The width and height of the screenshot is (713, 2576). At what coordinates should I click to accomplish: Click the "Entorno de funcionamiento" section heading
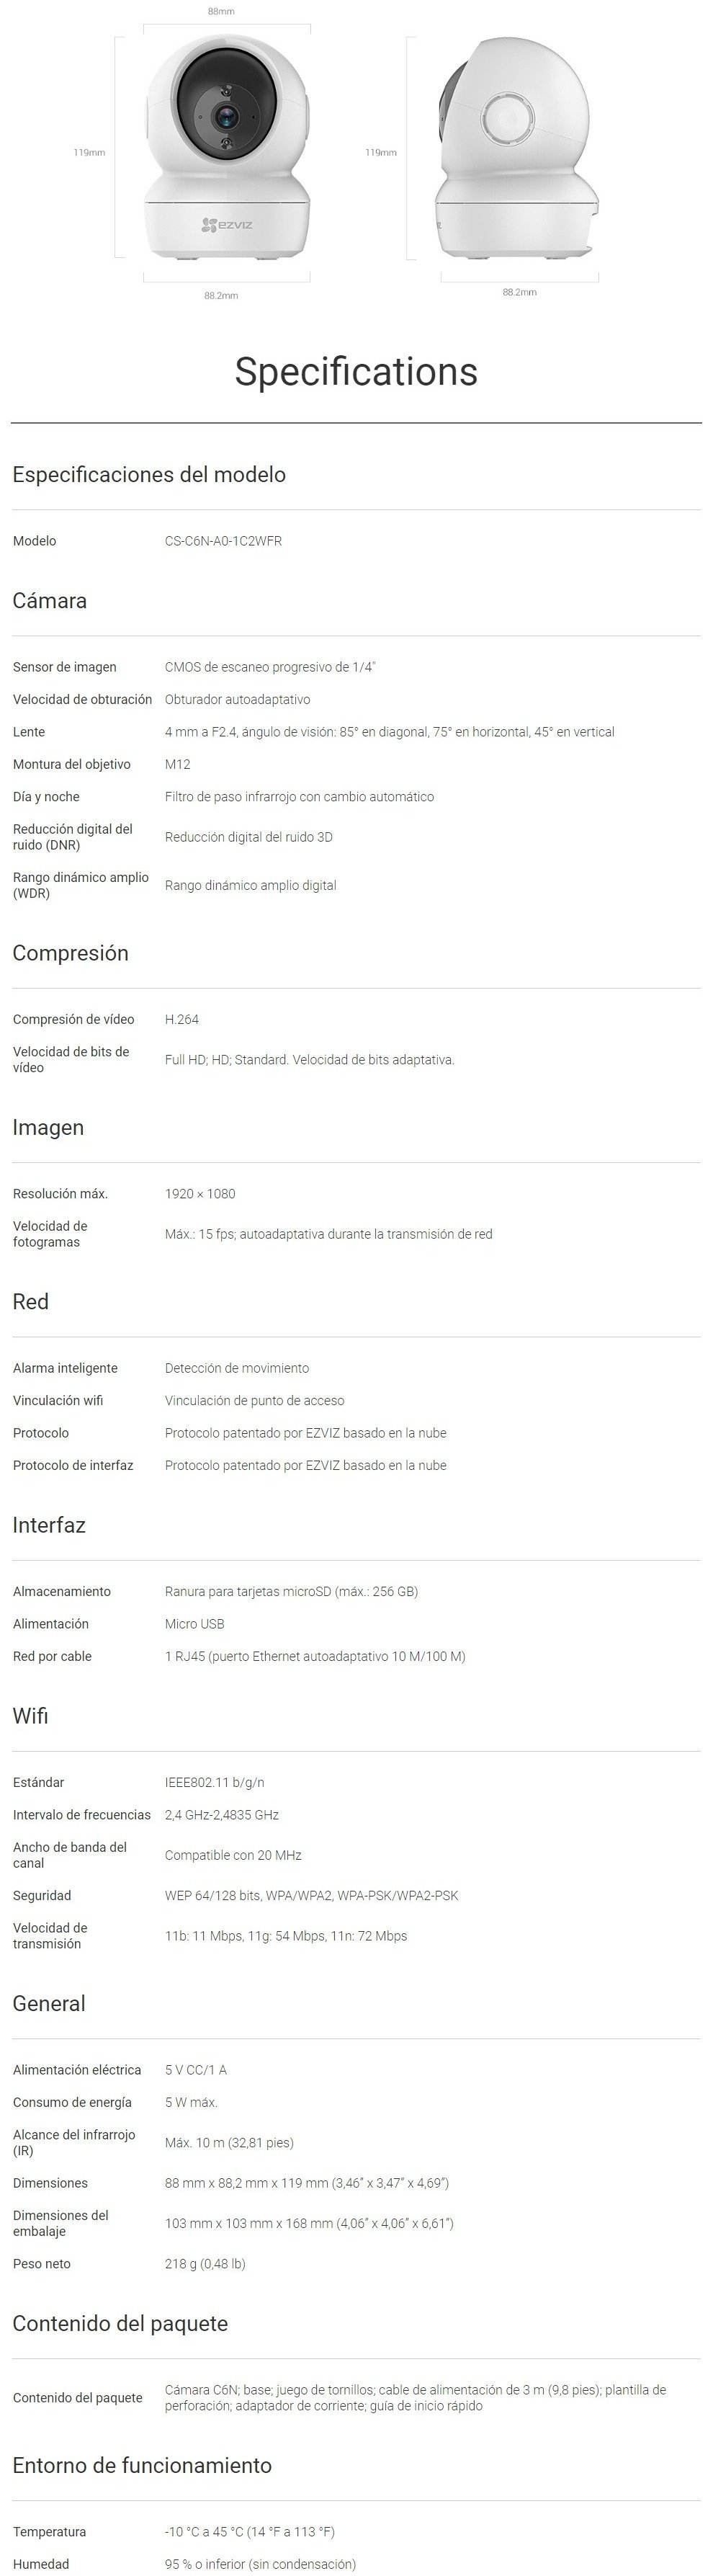142,2465
